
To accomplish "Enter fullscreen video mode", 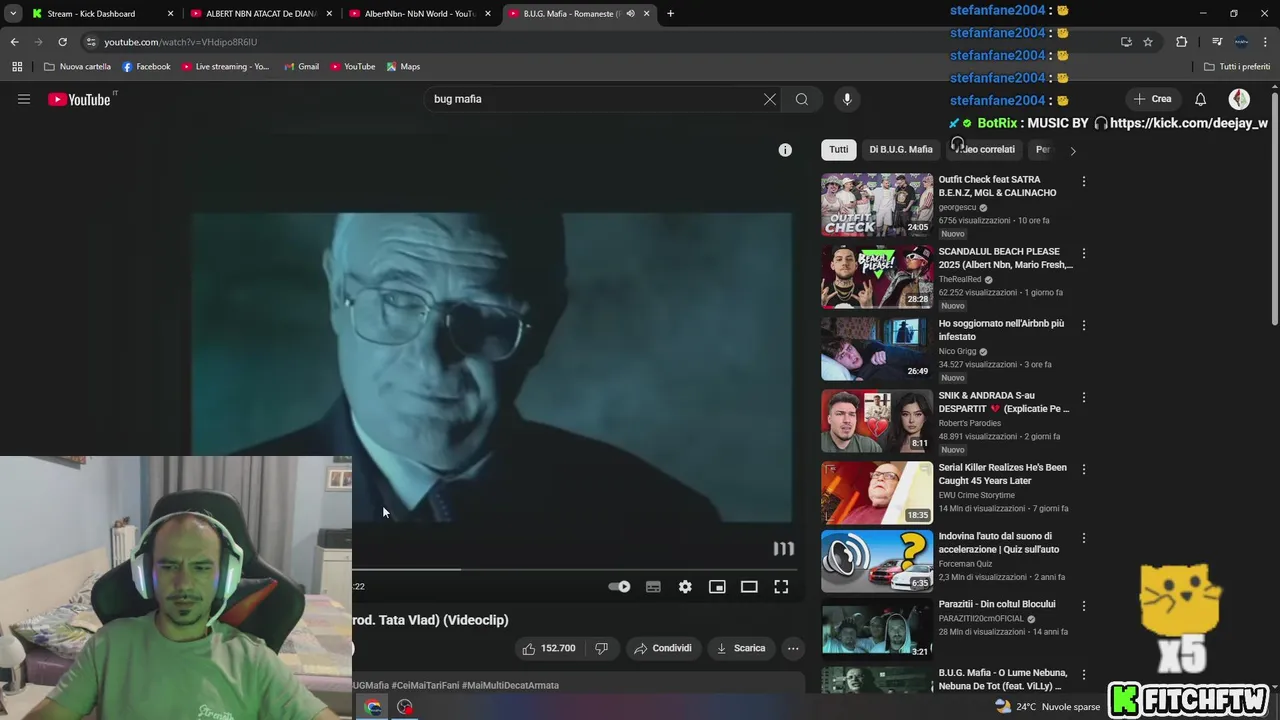I will [x=781, y=587].
